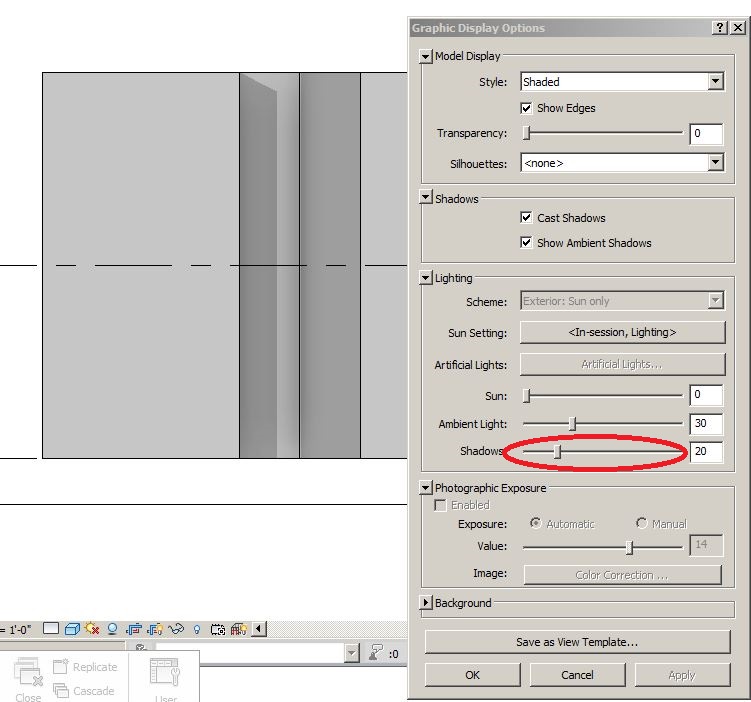
Task: Close the Graphic Display Options dialog
Action: point(738,28)
